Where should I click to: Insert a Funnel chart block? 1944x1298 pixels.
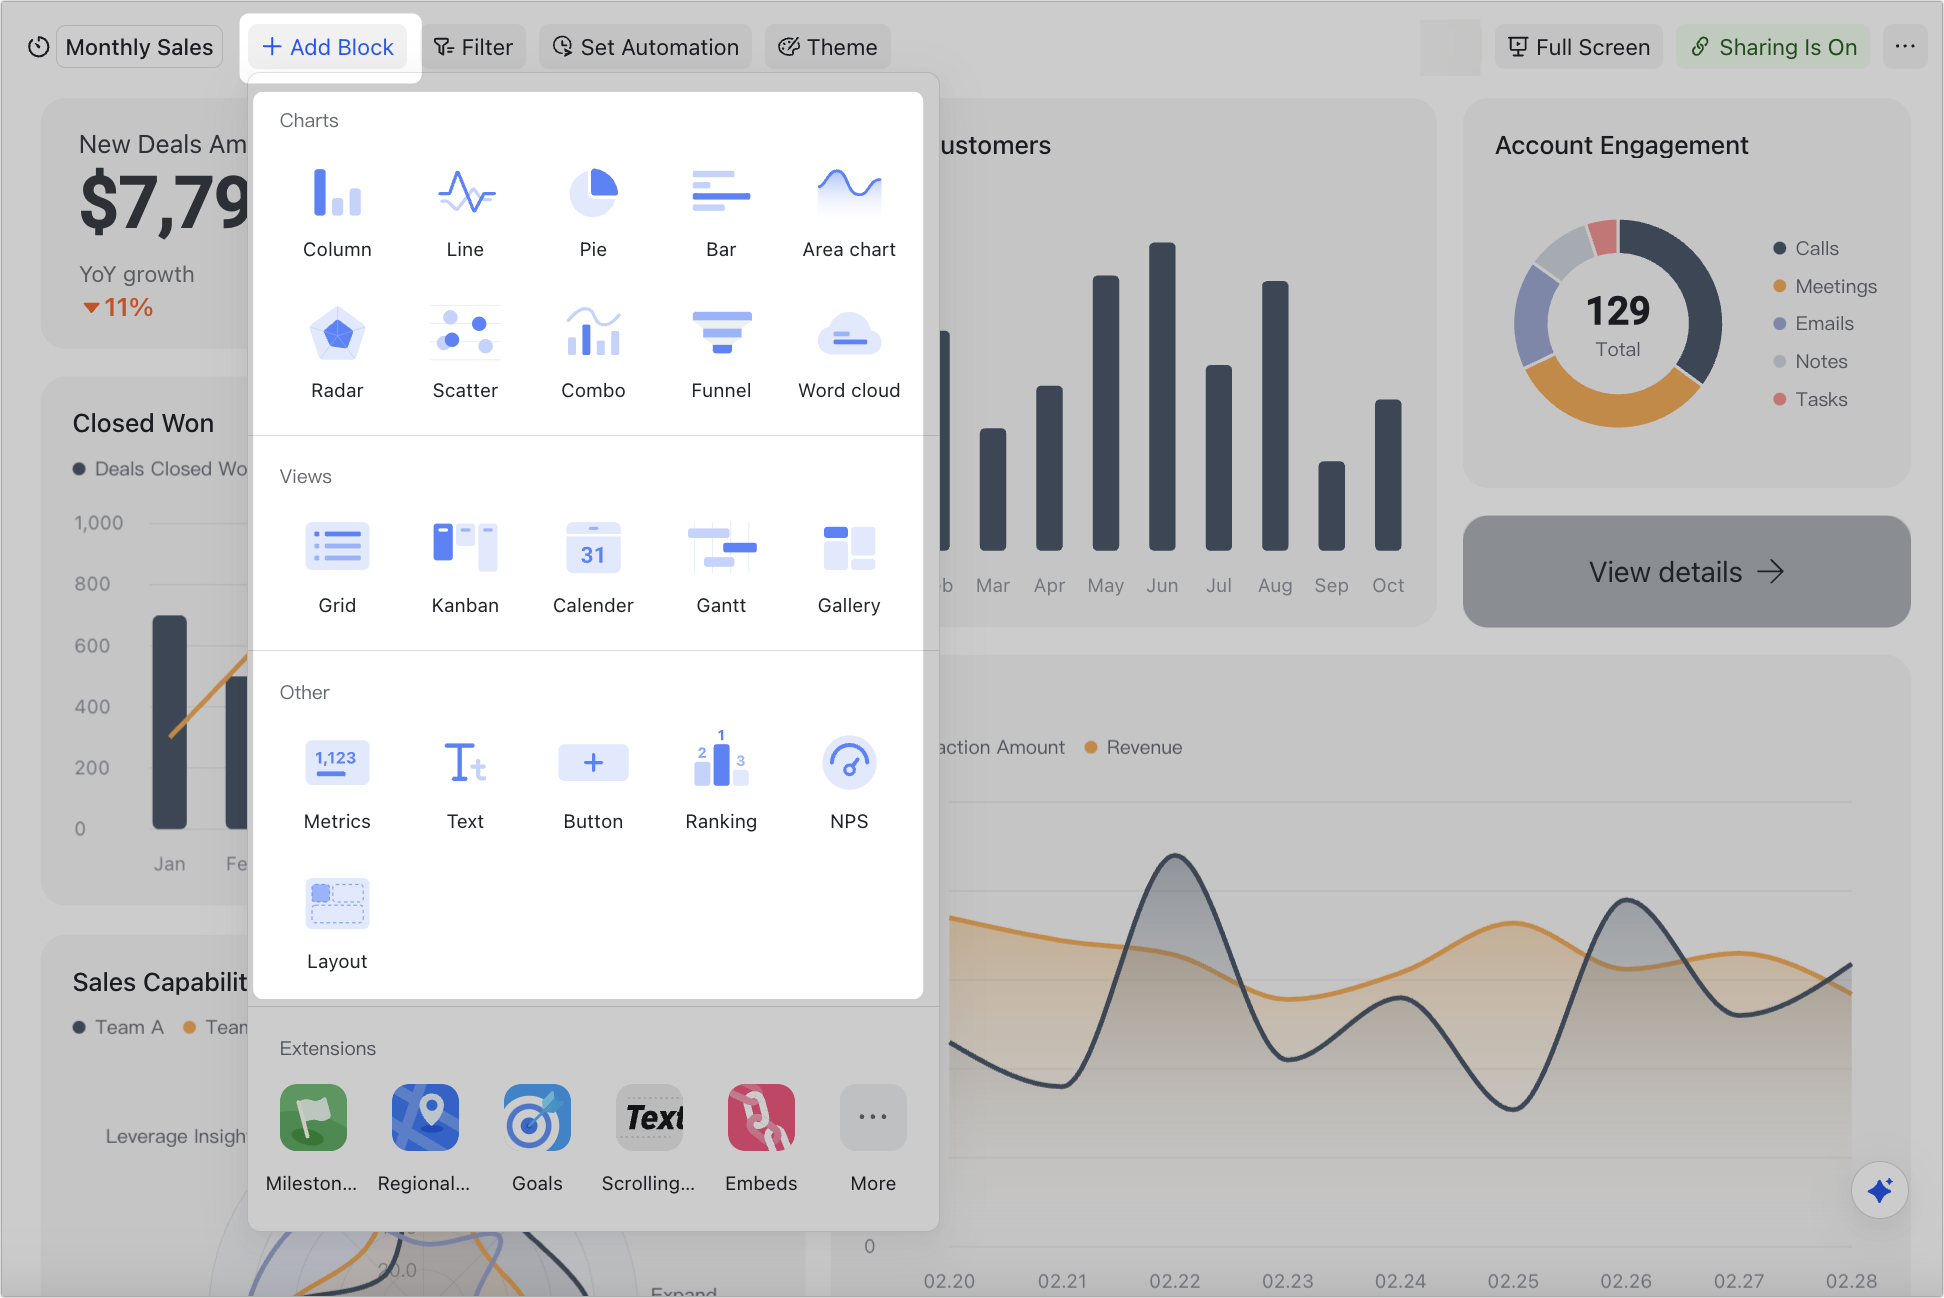721,353
